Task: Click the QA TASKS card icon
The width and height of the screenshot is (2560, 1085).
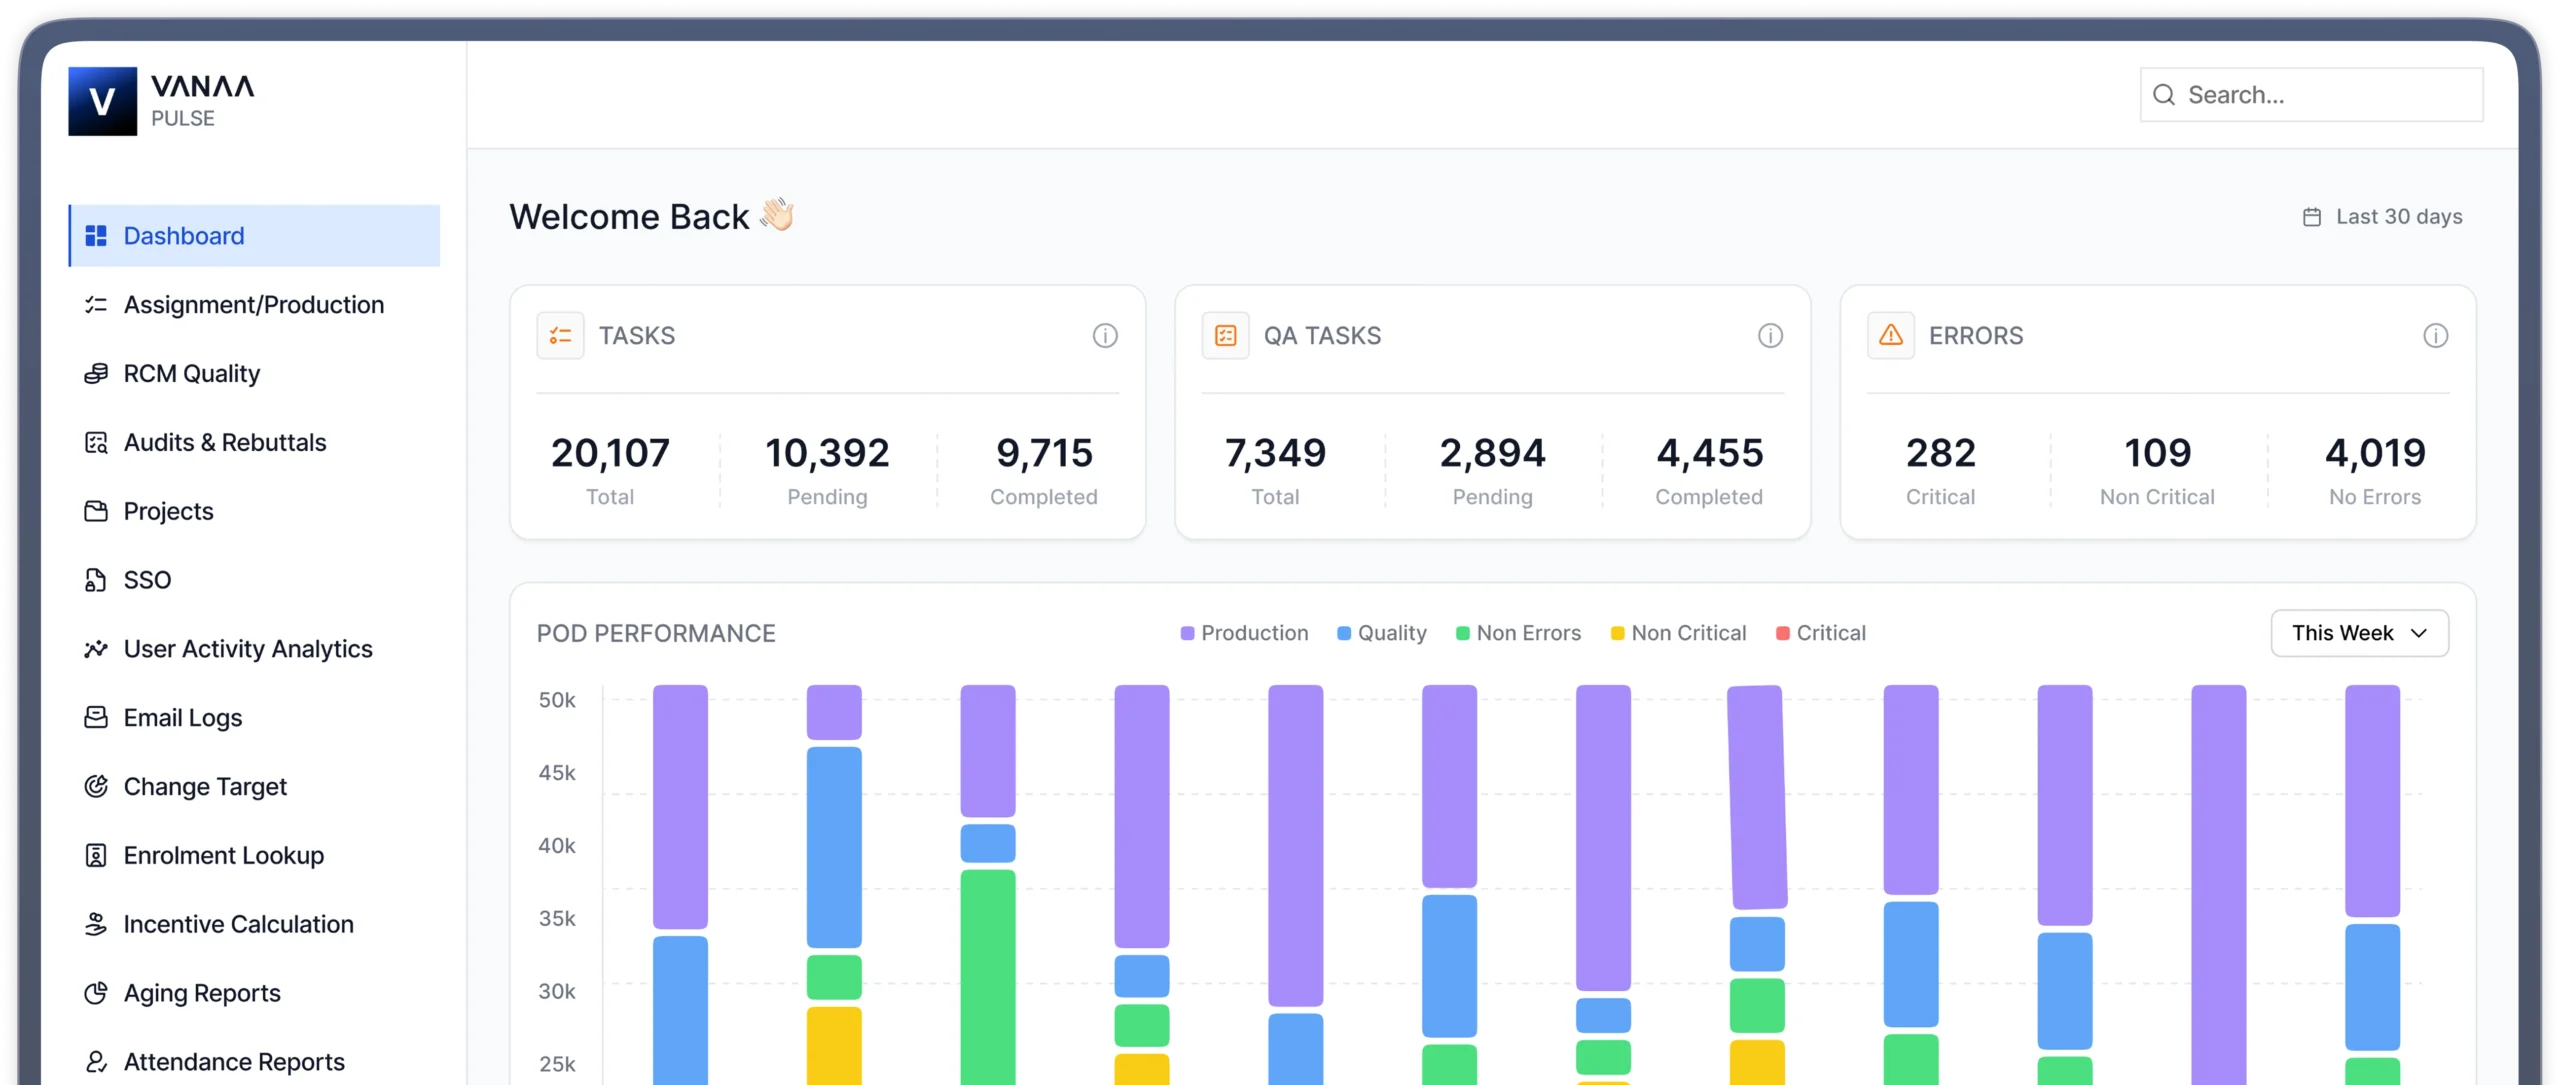Action: [x=1225, y=335]
